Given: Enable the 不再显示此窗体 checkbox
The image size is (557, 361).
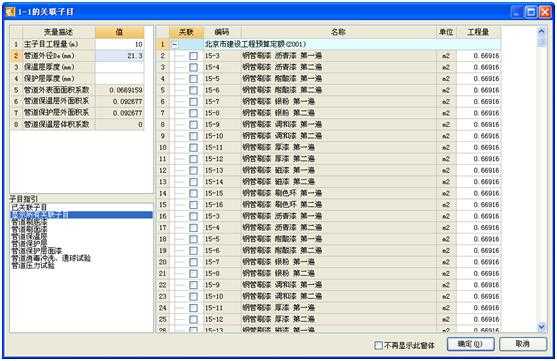Looking at the screenshot, I should [379, 345].
